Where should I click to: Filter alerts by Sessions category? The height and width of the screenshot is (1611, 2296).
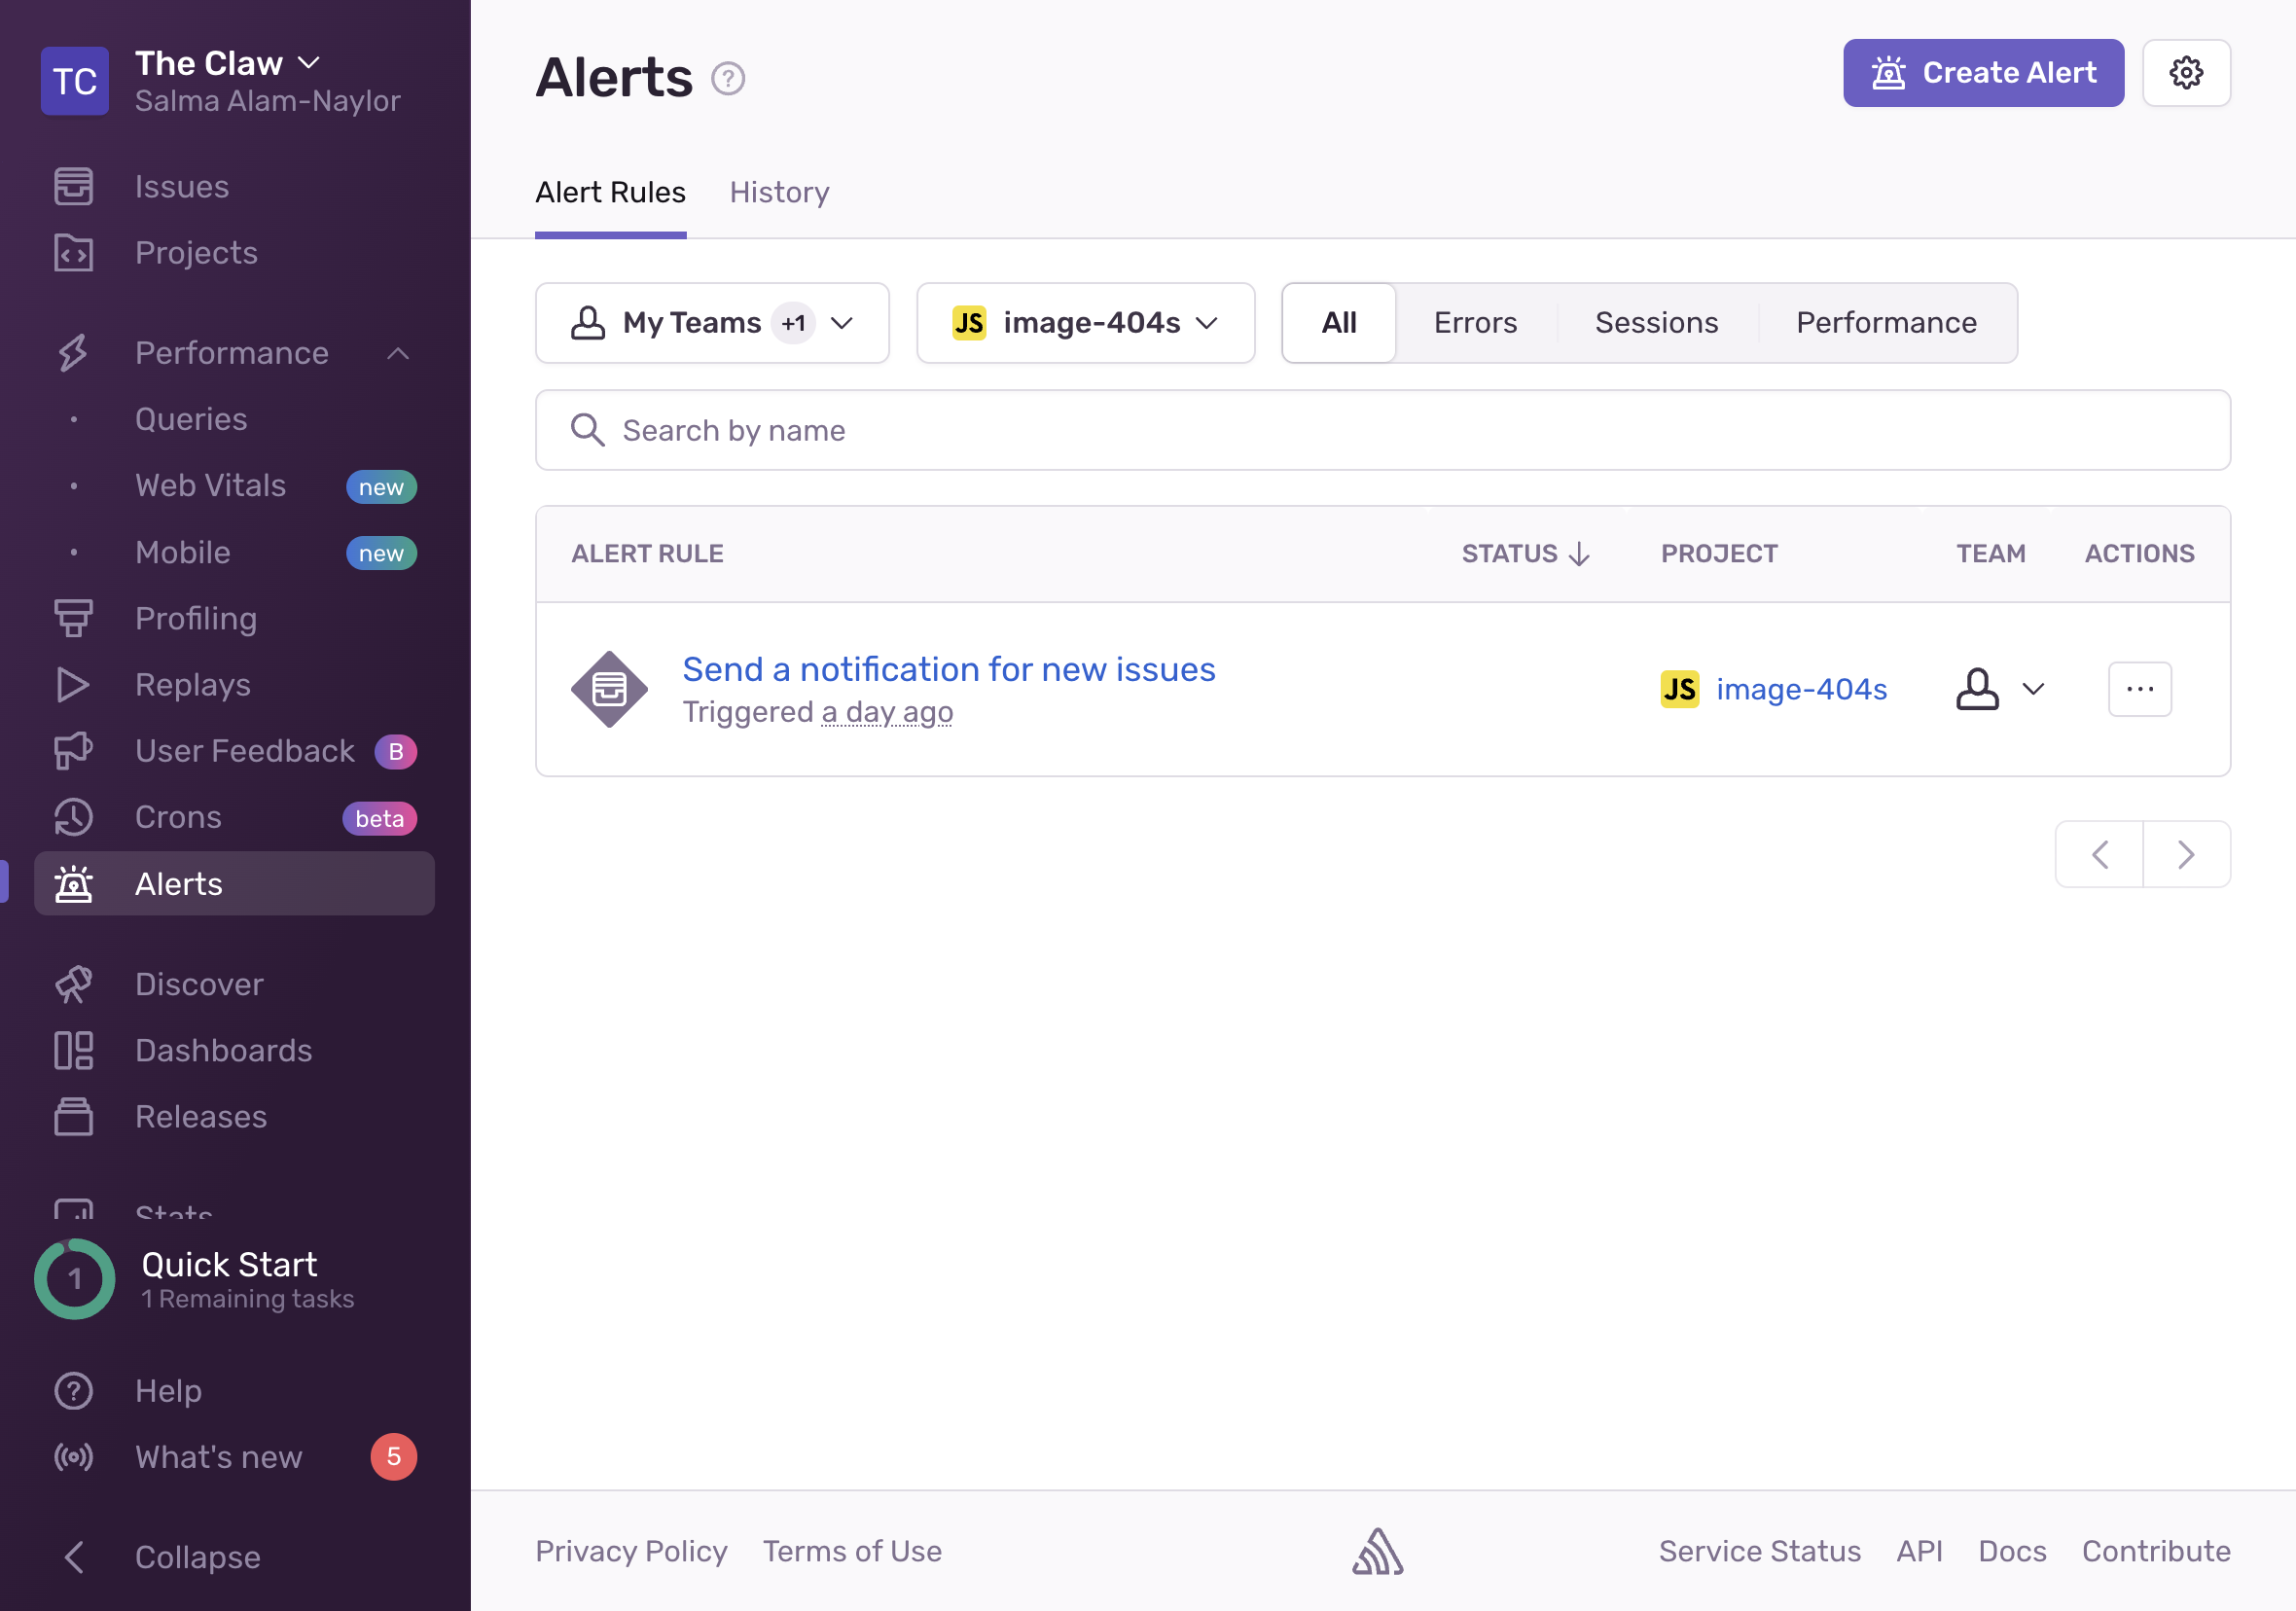(1656, 321)
